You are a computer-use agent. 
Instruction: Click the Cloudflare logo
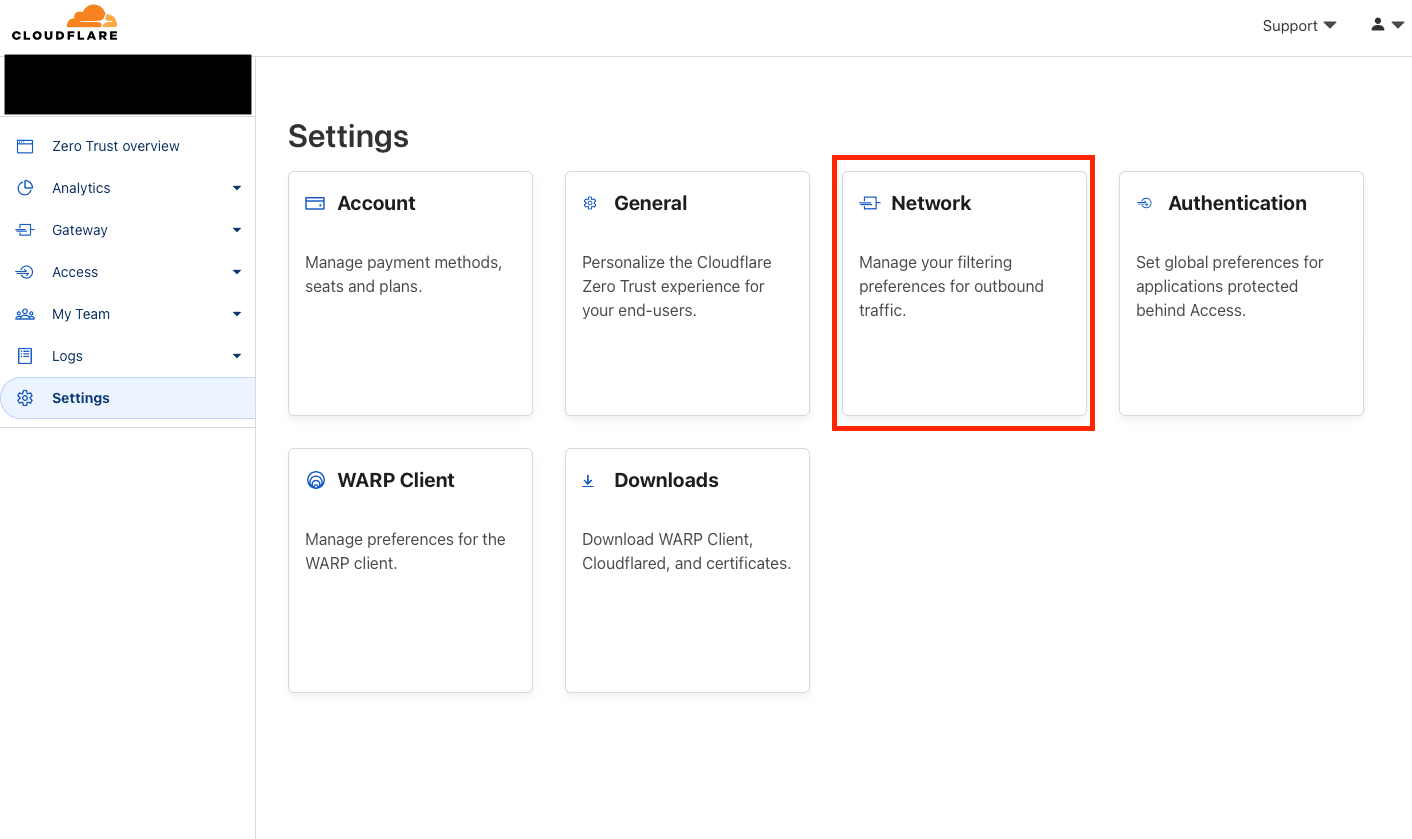pyautogui.click(x=65, y=23)
